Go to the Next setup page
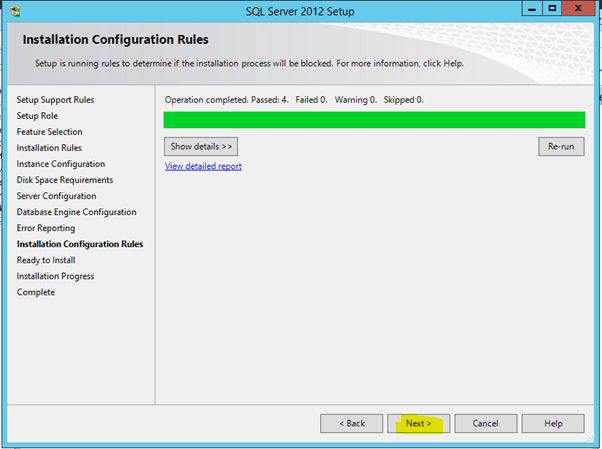 coord(418,423)
